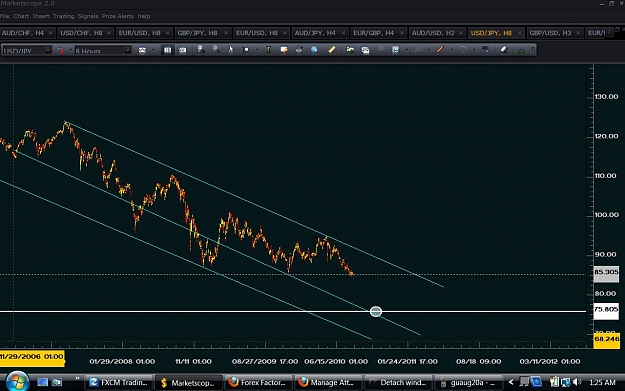Click the white eraser tool icon
Viewport: 625px width, 391px height.
tap(504, 50)
